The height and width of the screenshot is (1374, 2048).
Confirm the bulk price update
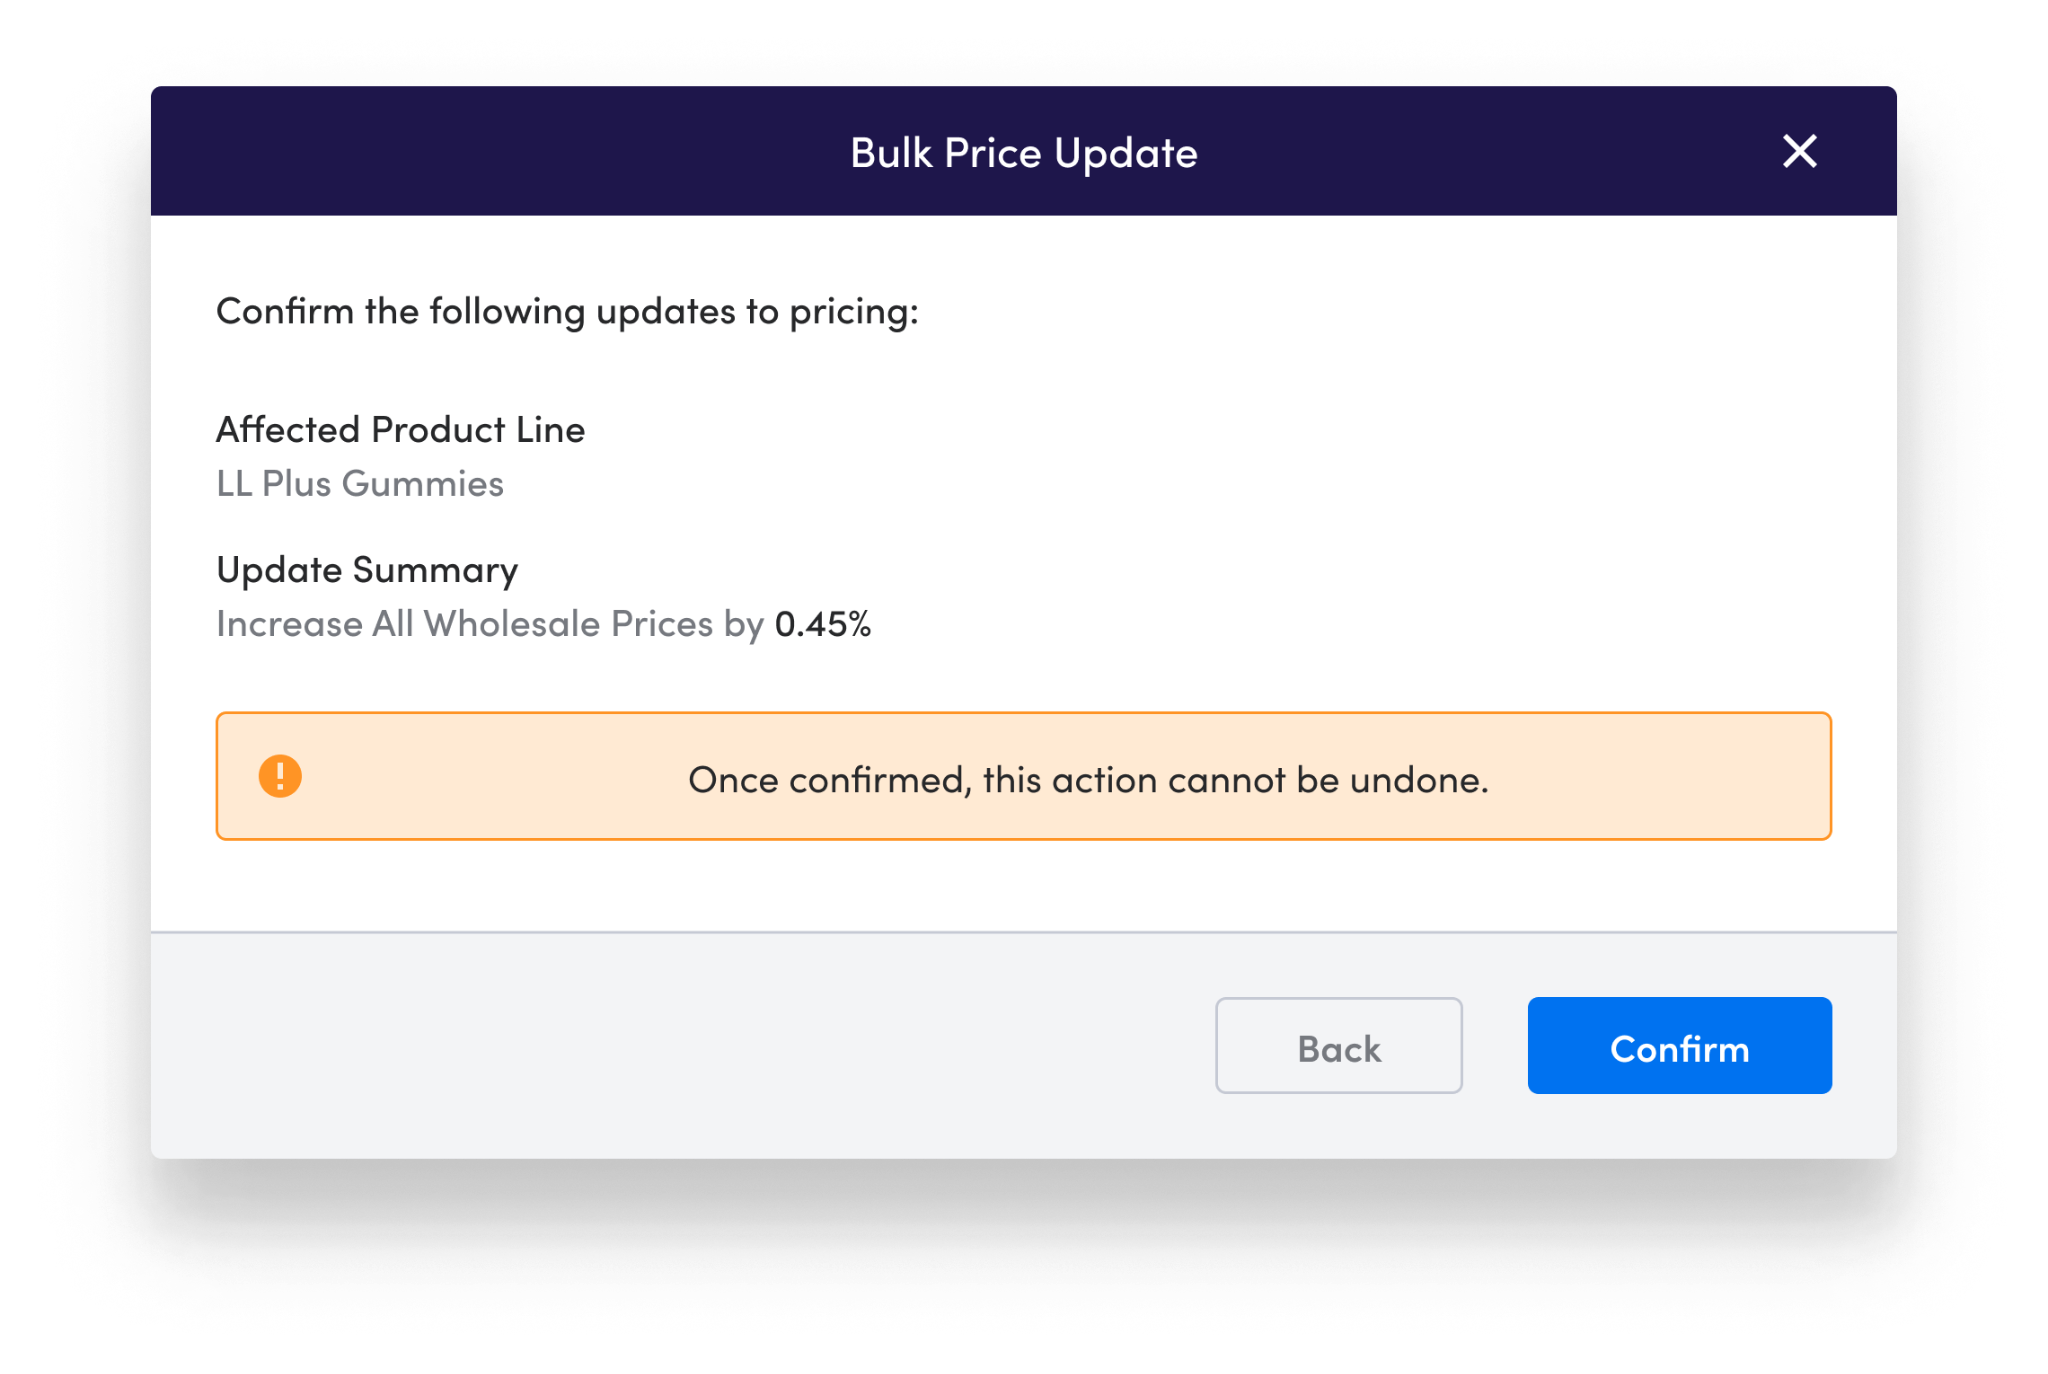point(1679,1045)
